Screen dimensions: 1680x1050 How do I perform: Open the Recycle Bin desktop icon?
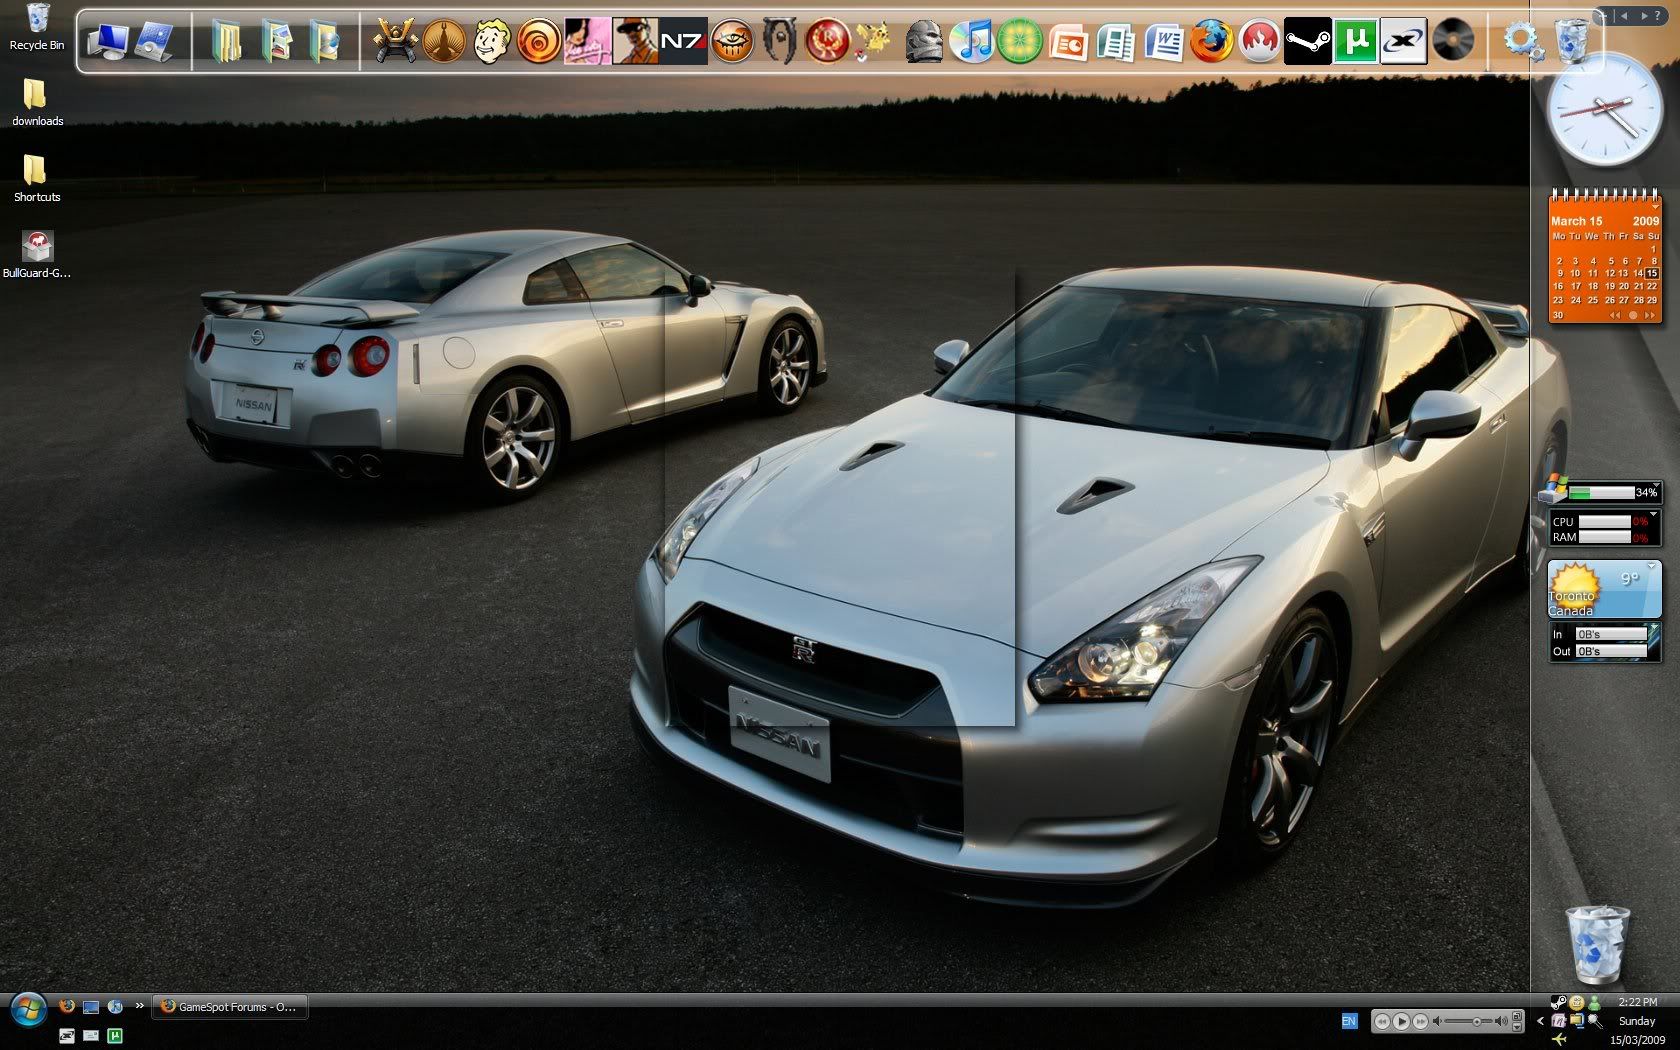coord(37,27)
